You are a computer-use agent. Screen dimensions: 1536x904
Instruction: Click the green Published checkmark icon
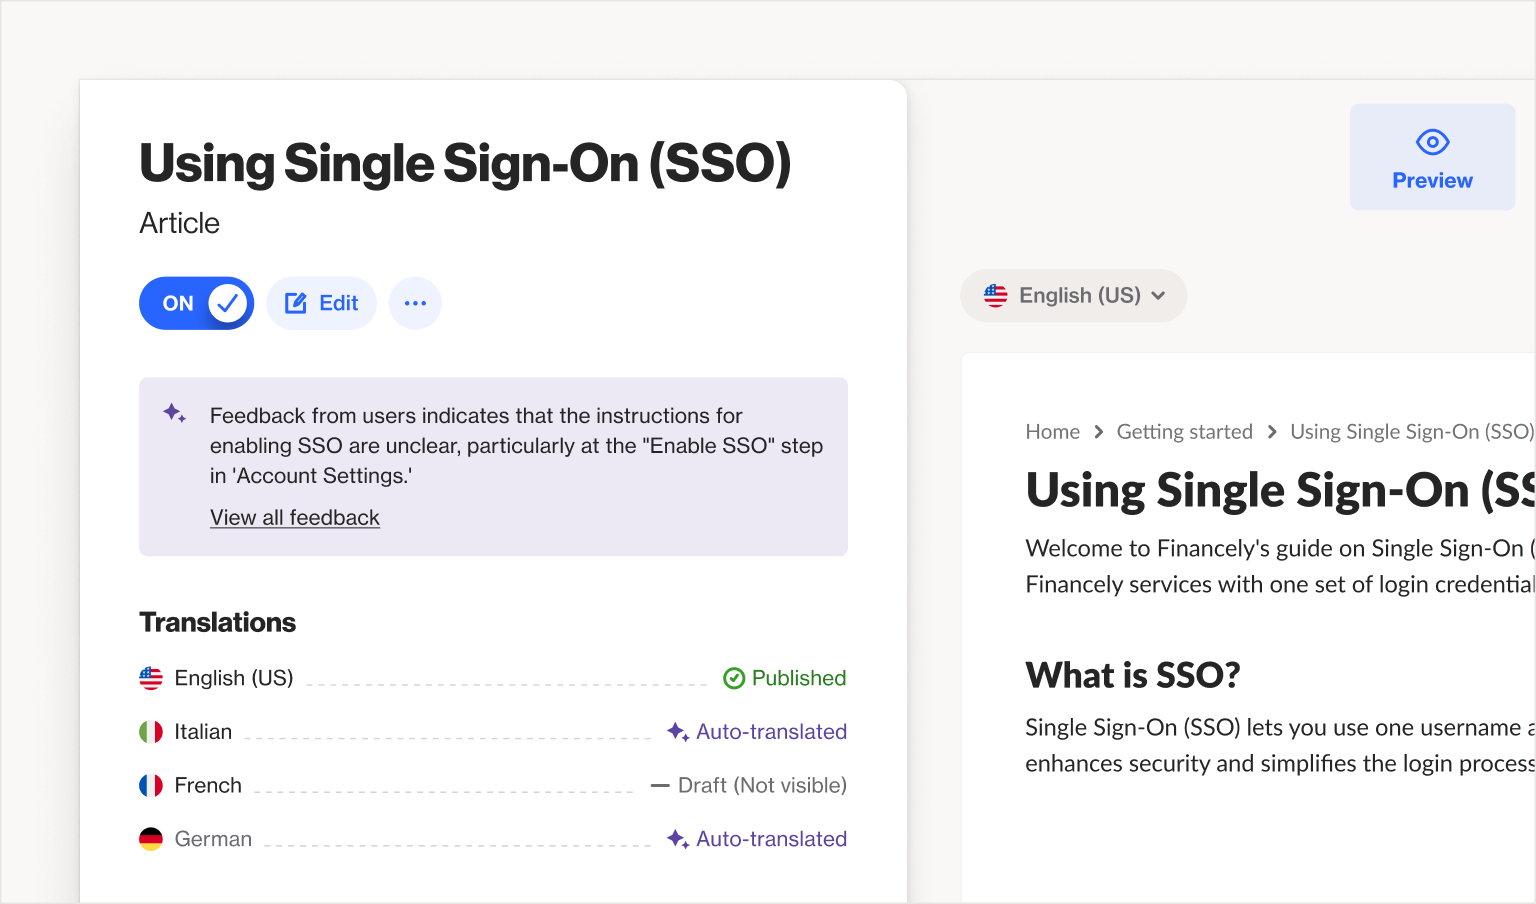coord(734,678)
